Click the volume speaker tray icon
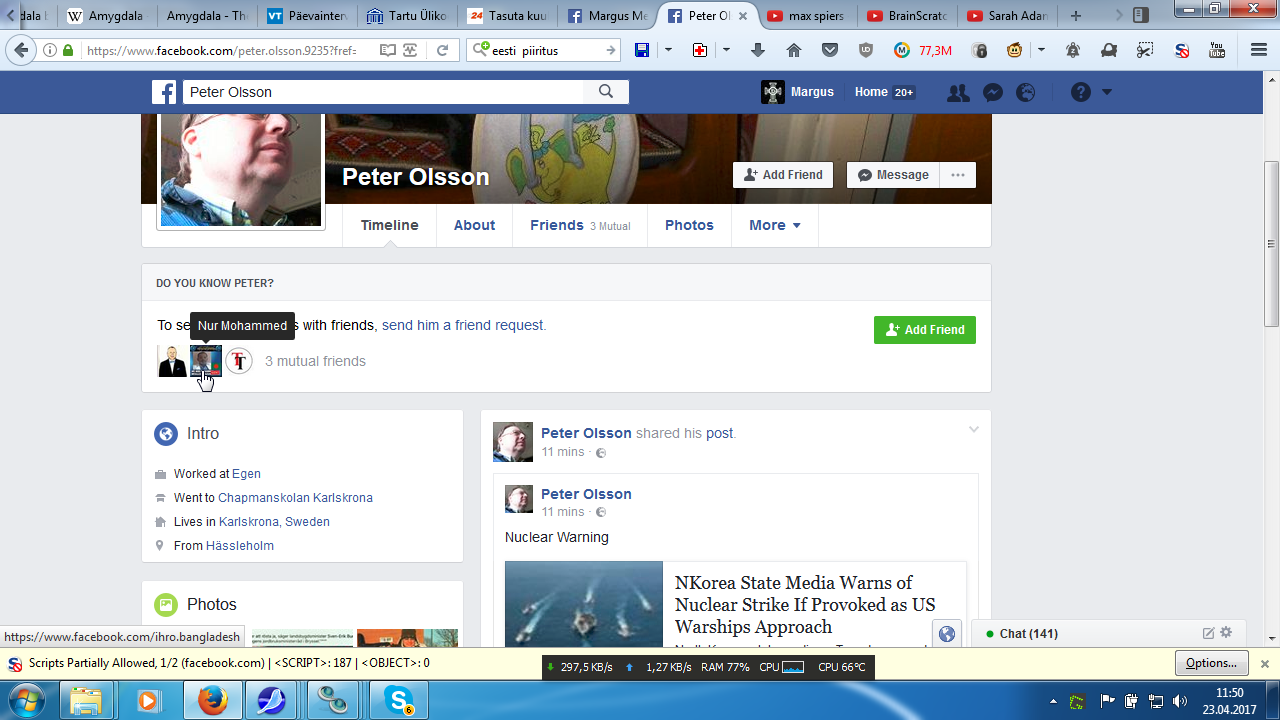1280x720 pixels. (1180, 701)
